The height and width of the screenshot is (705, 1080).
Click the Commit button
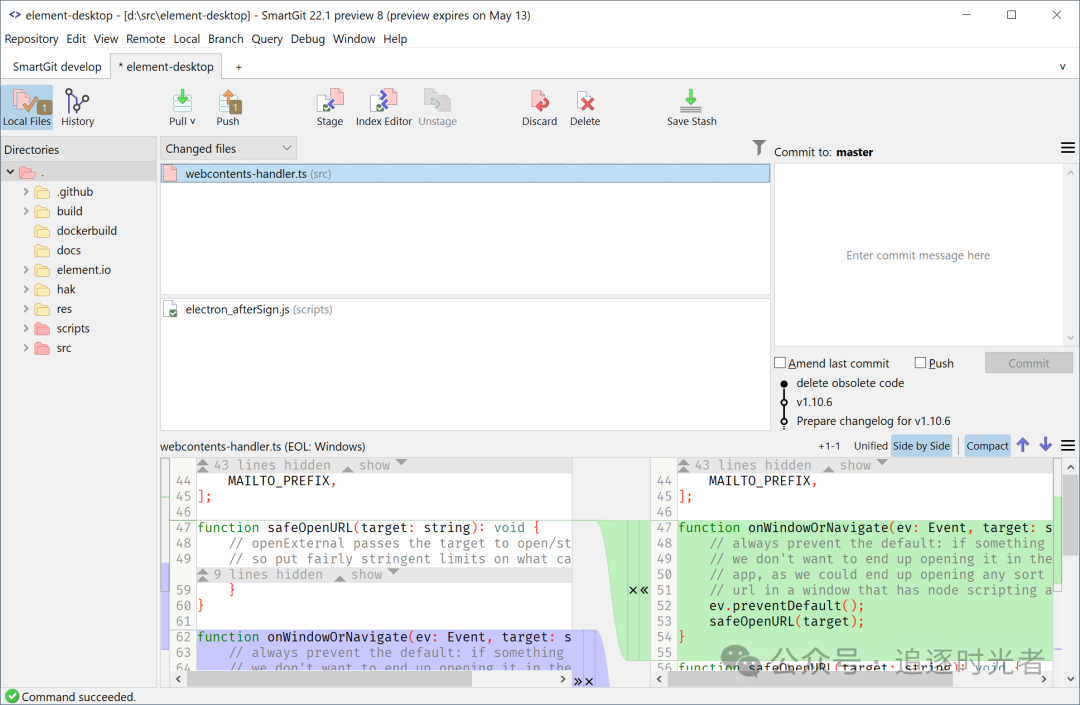[1028, 364]
